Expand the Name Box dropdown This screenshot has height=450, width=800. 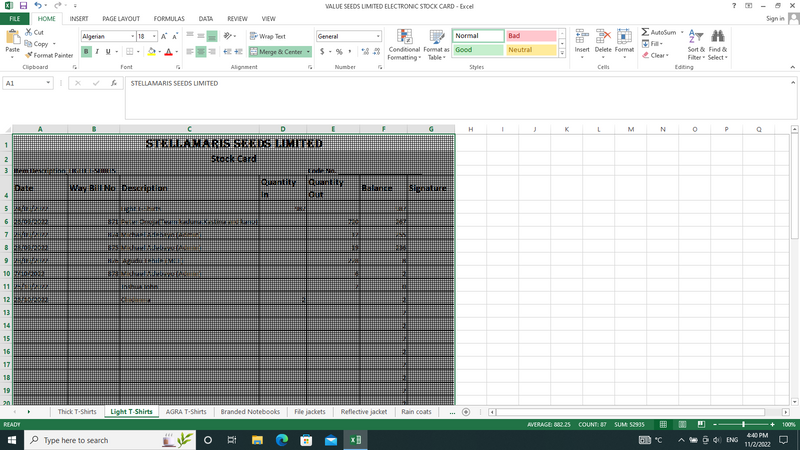click(48, 83)
